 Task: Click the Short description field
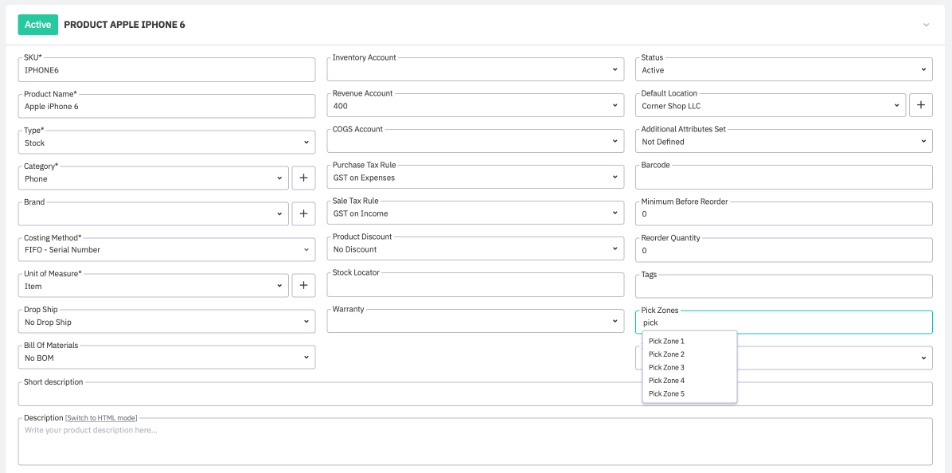pyautogui.click(x=475, y=394)
